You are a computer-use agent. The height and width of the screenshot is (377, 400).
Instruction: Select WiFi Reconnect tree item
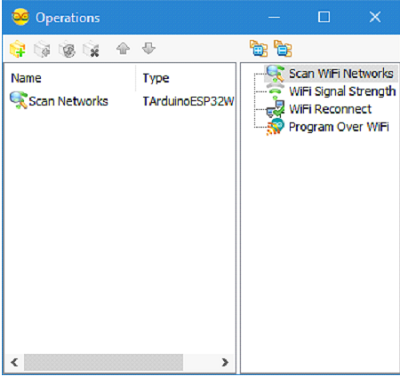point(330,109)
